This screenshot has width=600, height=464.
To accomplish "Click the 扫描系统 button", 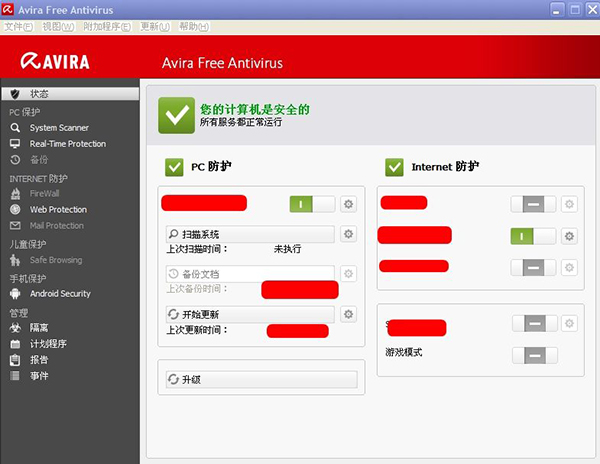I will pos(250,234).
